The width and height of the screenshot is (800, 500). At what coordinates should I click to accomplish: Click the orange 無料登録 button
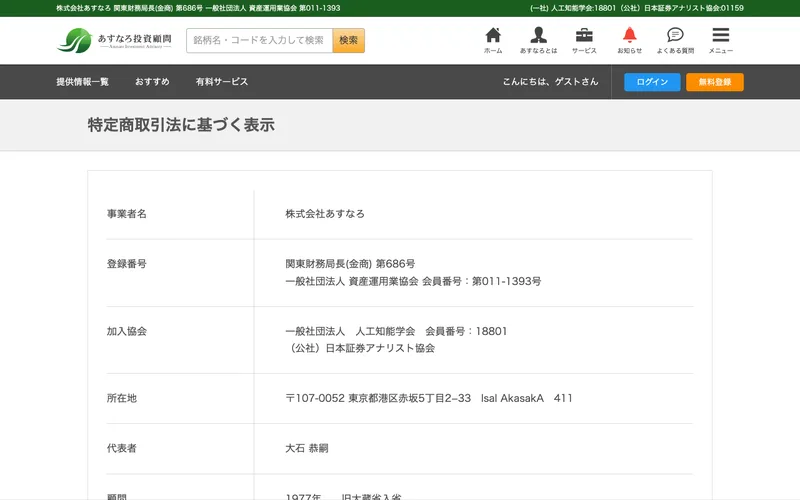click(715, 82)
